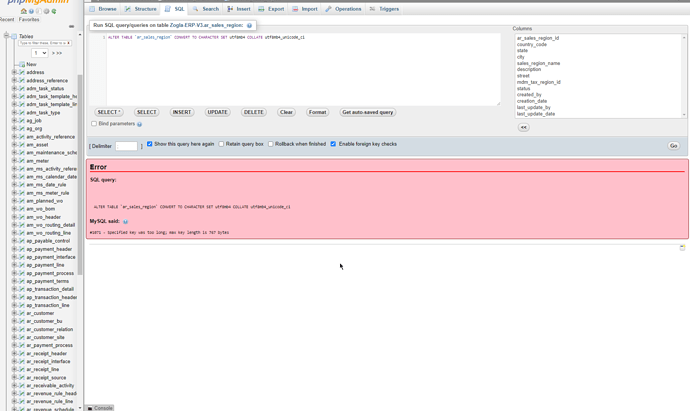Check Rollback when finished
This screenshot has height=411, width=690.
271,144
